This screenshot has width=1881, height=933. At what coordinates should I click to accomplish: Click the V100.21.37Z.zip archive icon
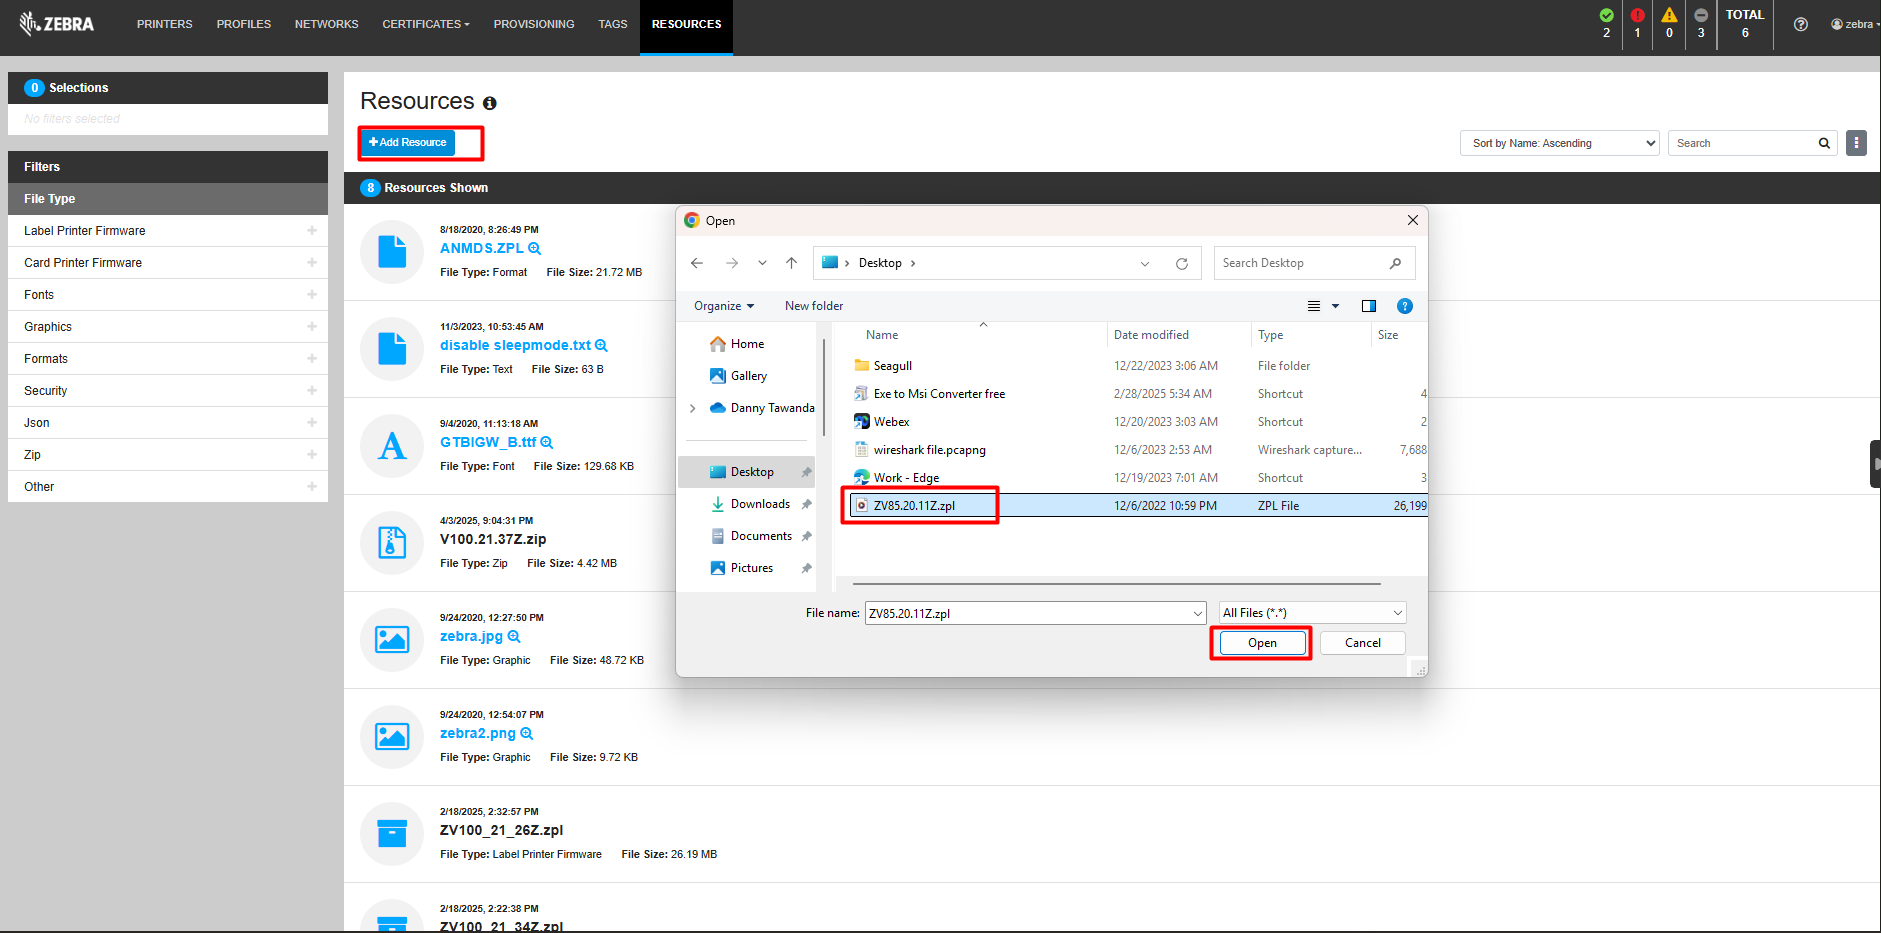392,543
